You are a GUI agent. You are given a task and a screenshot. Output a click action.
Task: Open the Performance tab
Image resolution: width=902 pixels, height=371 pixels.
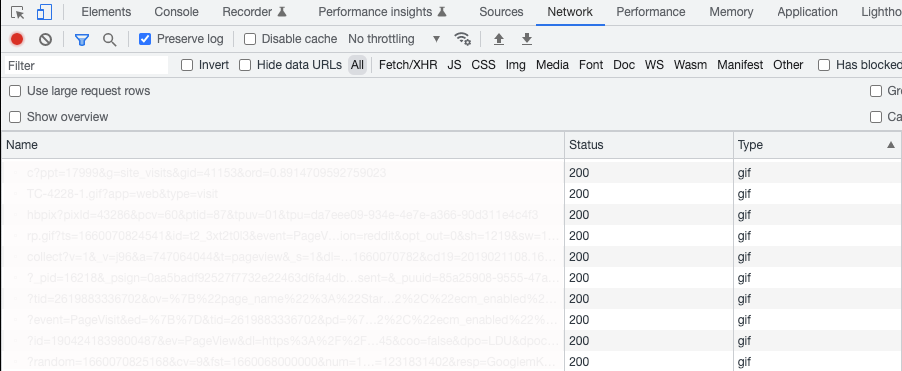tap(651, 12)
